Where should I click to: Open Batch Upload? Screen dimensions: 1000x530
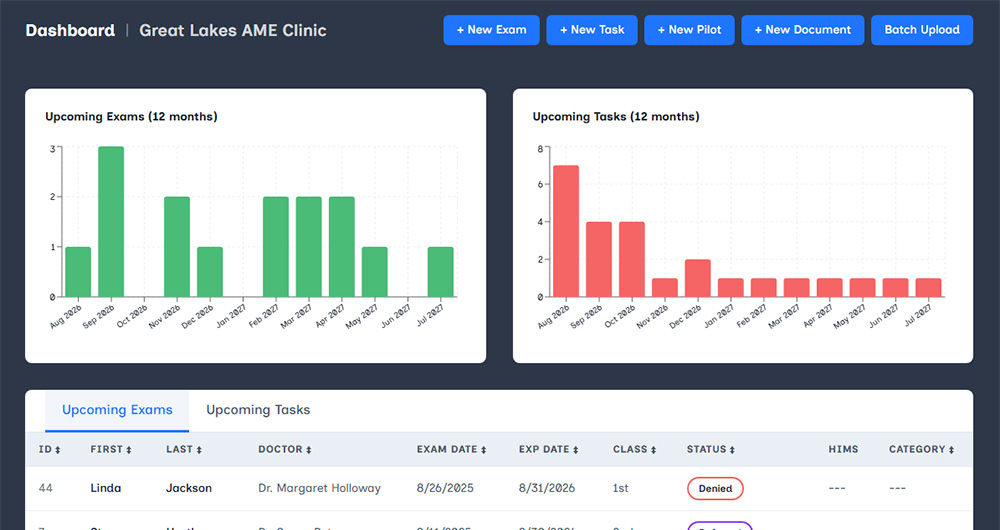[922, 30]
